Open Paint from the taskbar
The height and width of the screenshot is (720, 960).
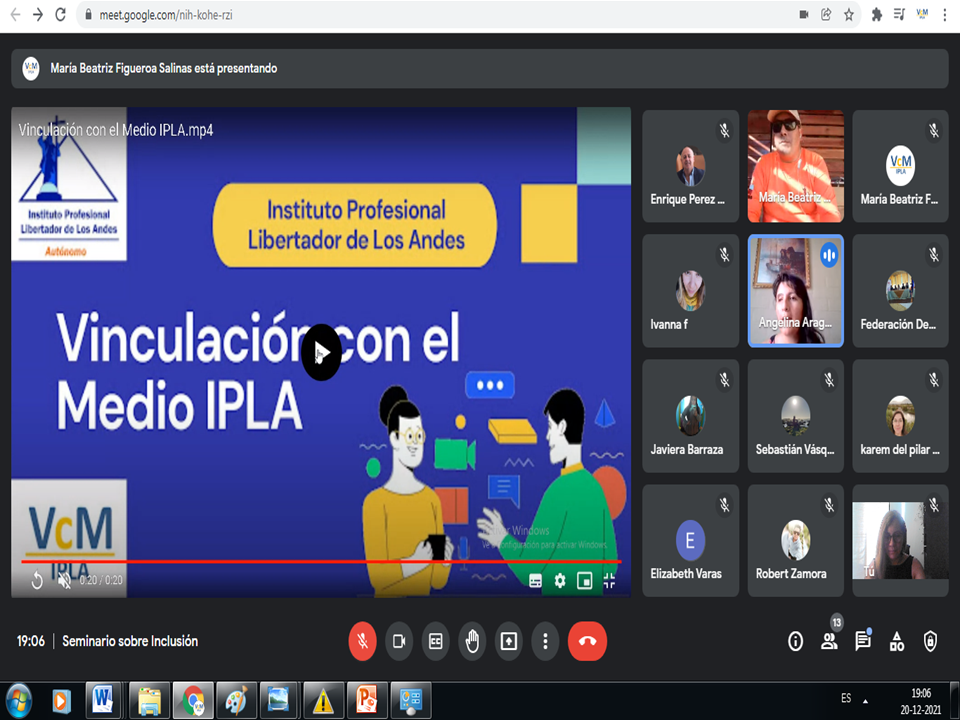tap(236, 700)
